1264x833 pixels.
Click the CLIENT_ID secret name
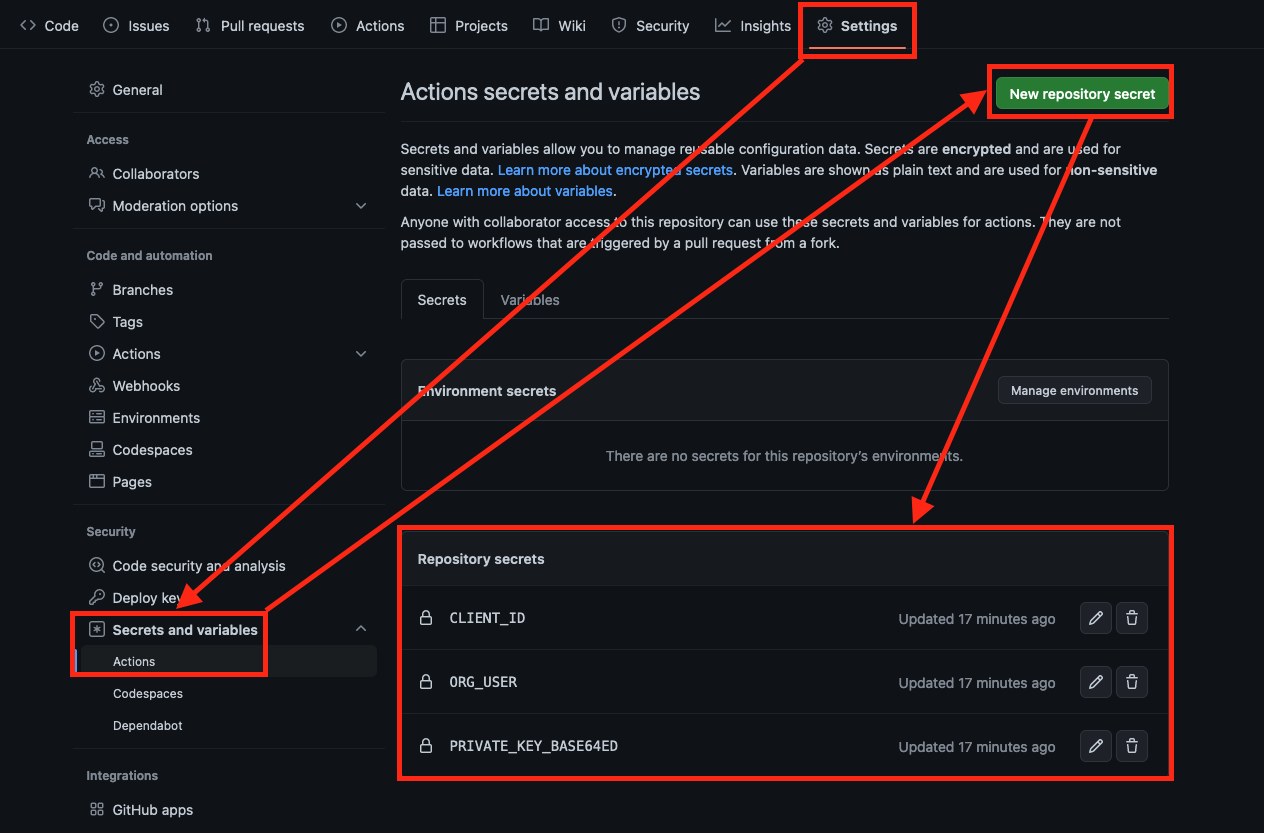[487, 618]
